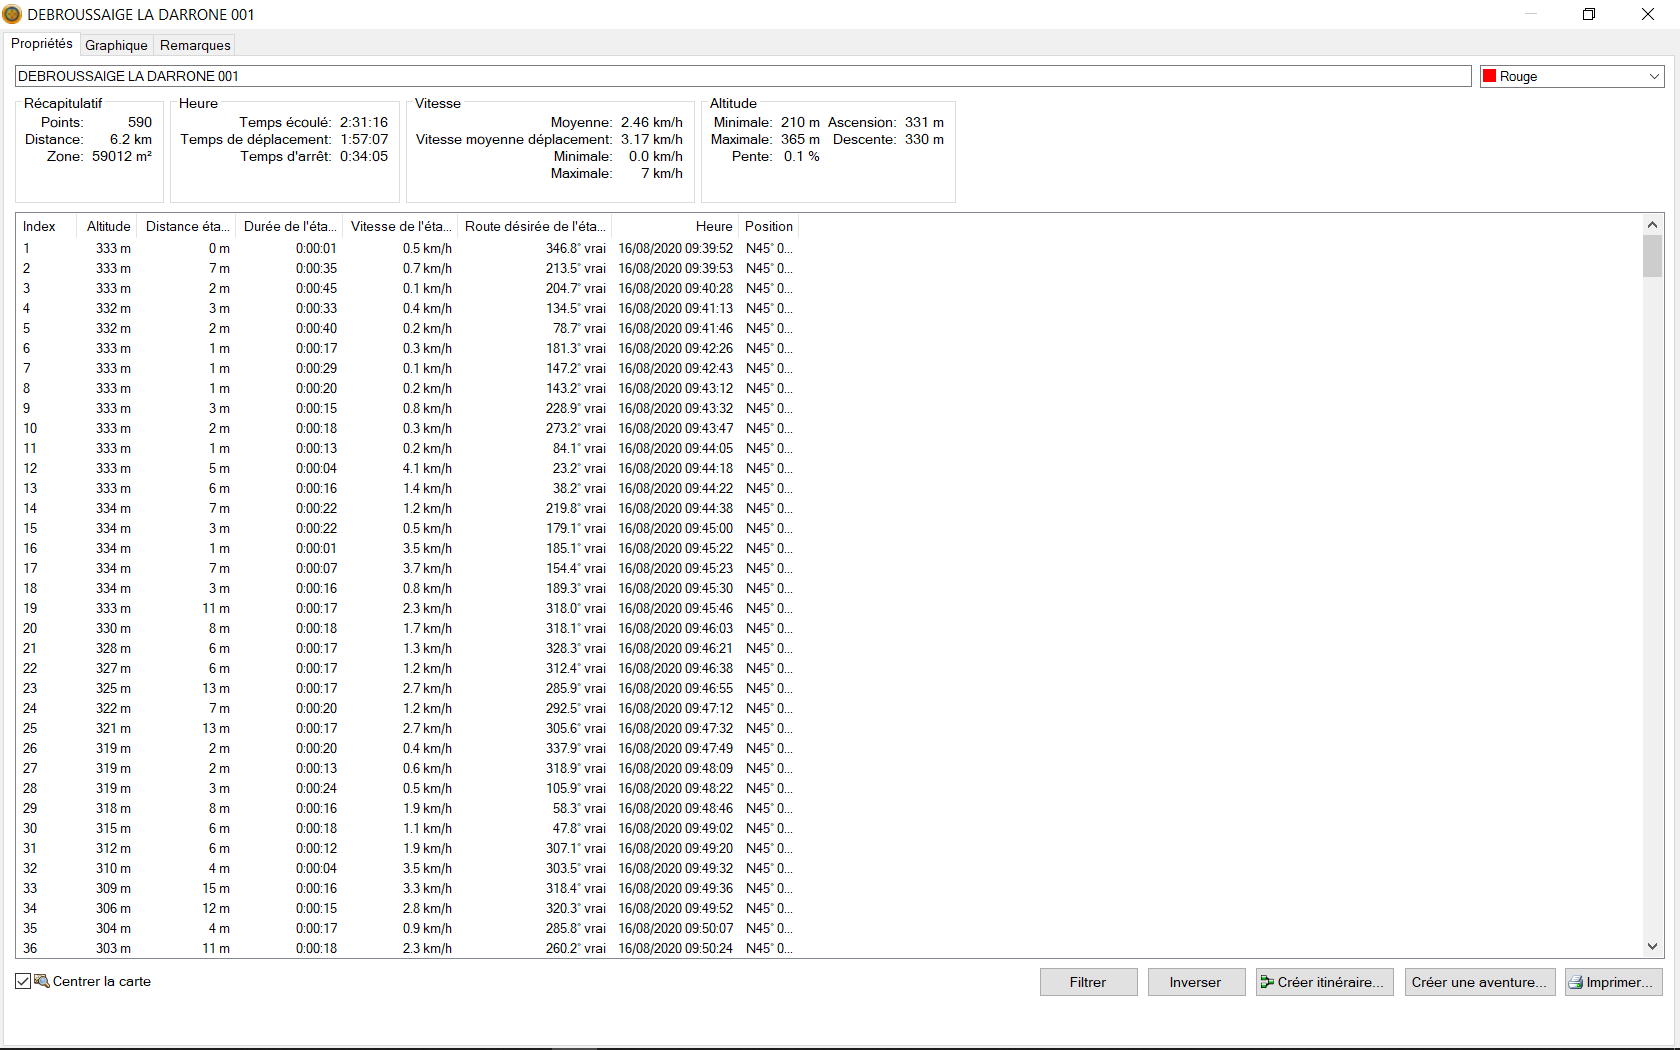Screen dimensions: 1680x1050
Task: Click Temps d'arrêt 0:34:05 value
Action: [x=364, y=156]
